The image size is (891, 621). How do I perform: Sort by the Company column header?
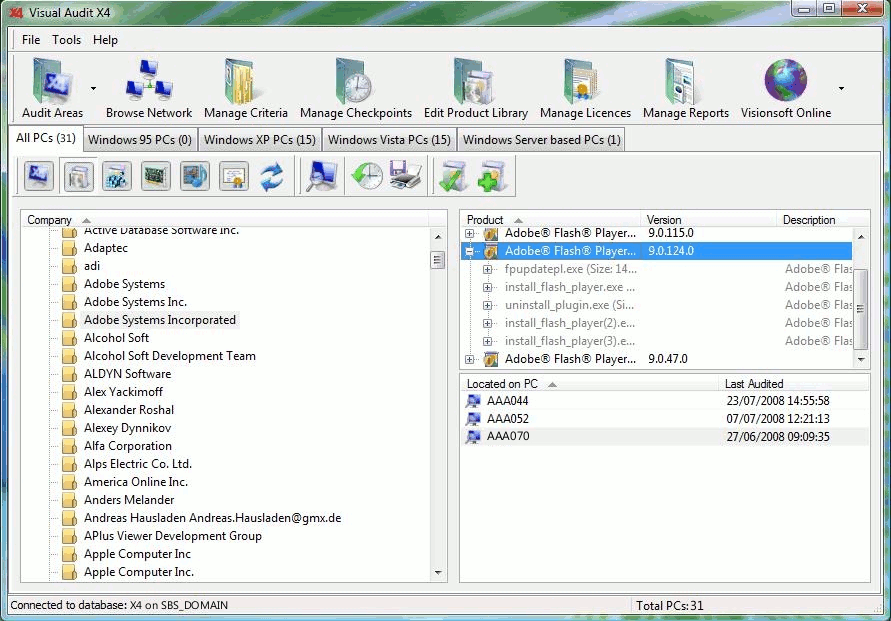click(x=225, y=219)
